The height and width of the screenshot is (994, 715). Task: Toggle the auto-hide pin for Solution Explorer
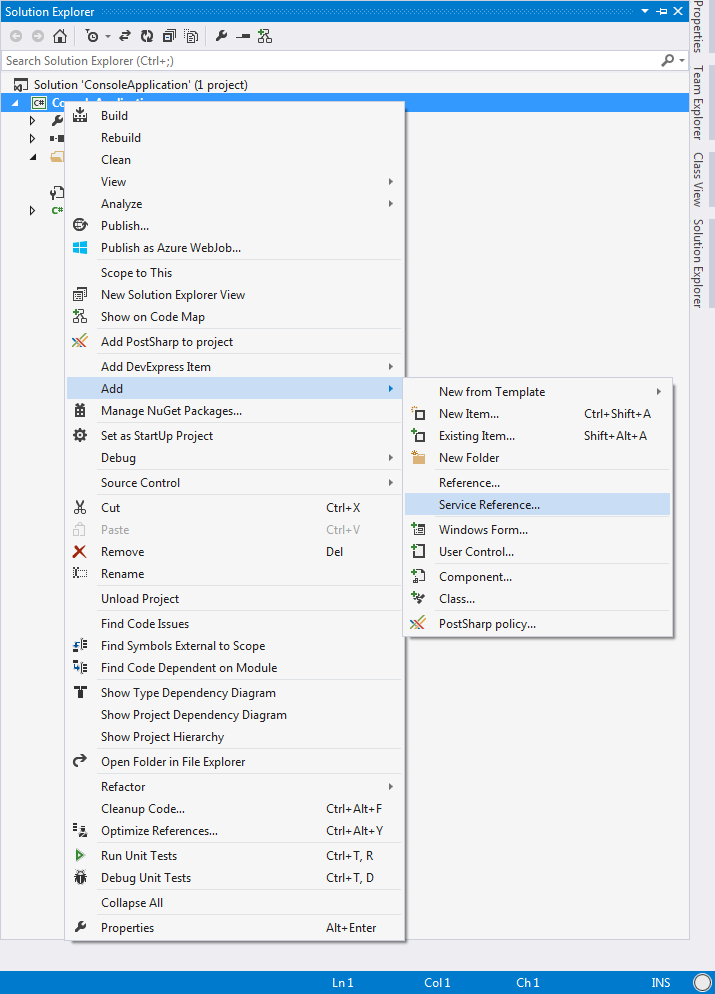pyautogui.click(x=662, y=11)
